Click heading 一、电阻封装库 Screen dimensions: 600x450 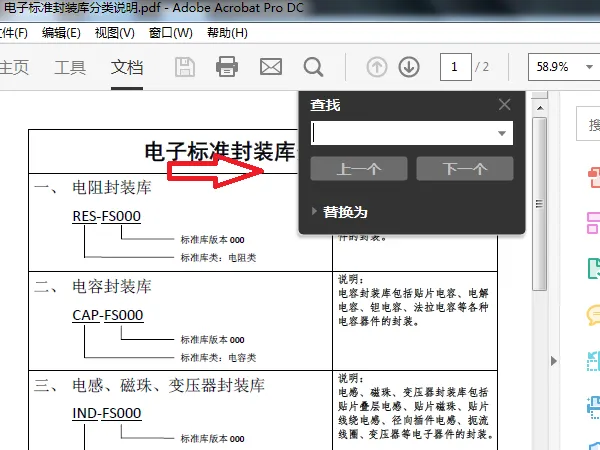[93, 188]
